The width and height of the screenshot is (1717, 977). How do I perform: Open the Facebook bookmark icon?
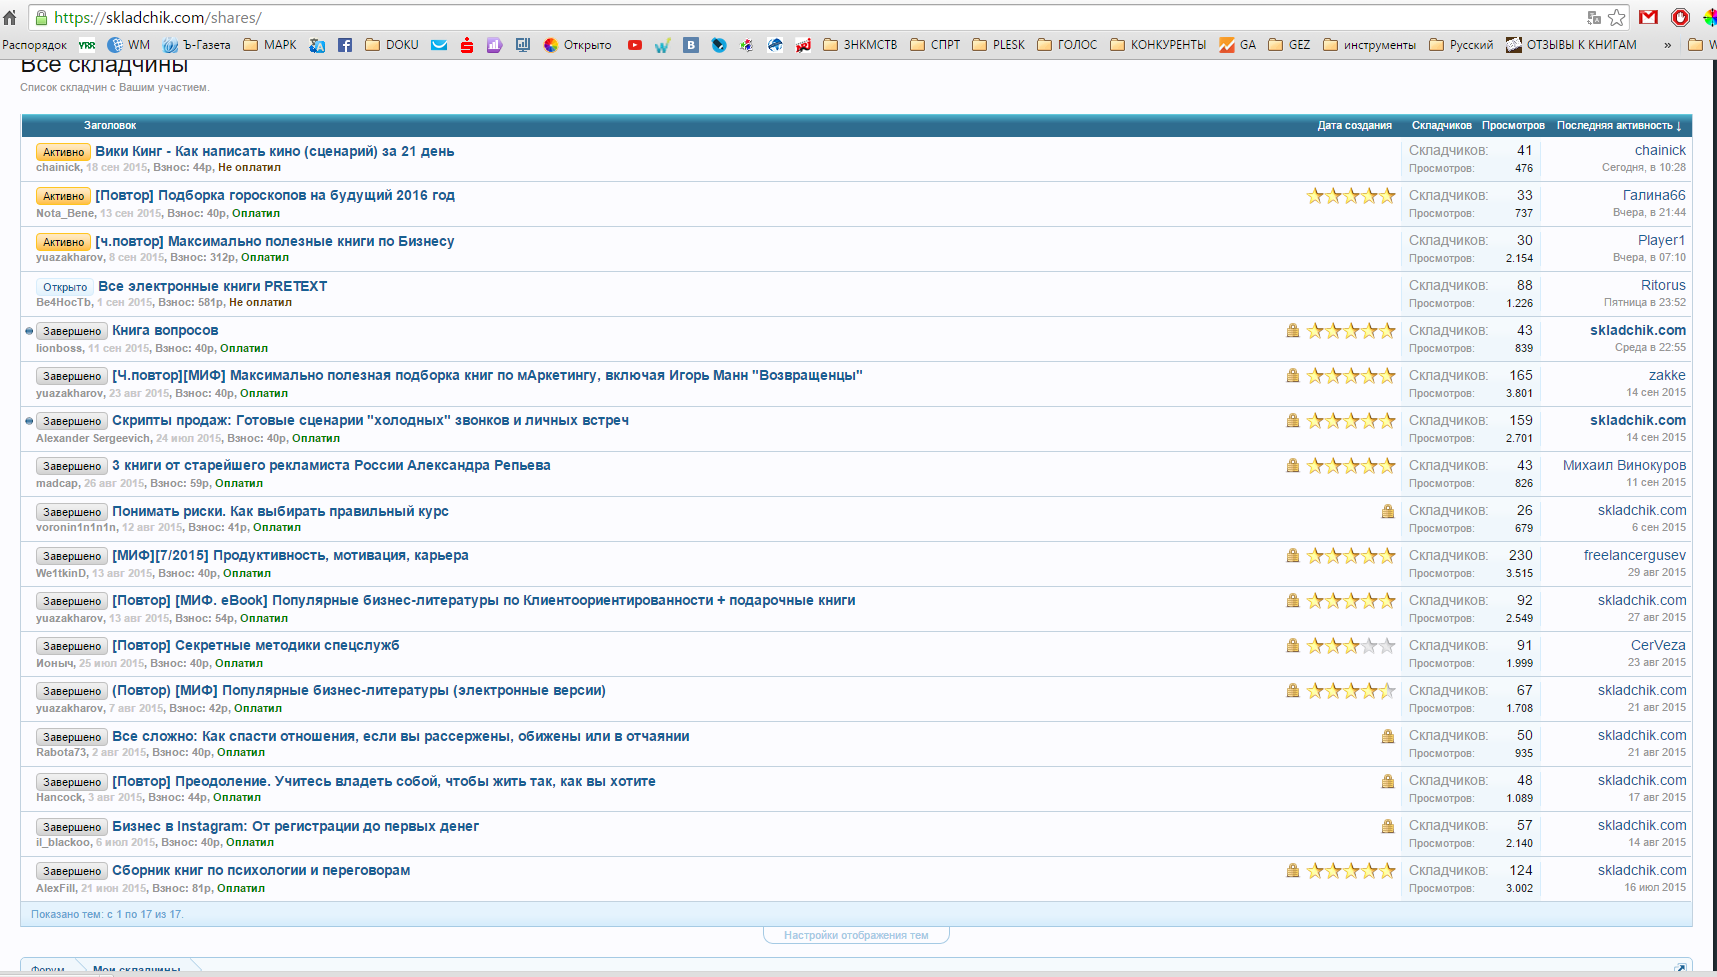(x=345, y=45)
